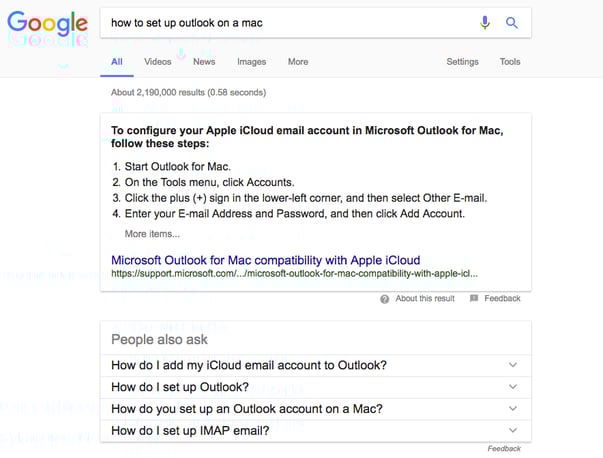Click step 'Enter your E-mail Address and Password'
The height and width of the screenshot is (458, 603).
[x=225, y=214]
